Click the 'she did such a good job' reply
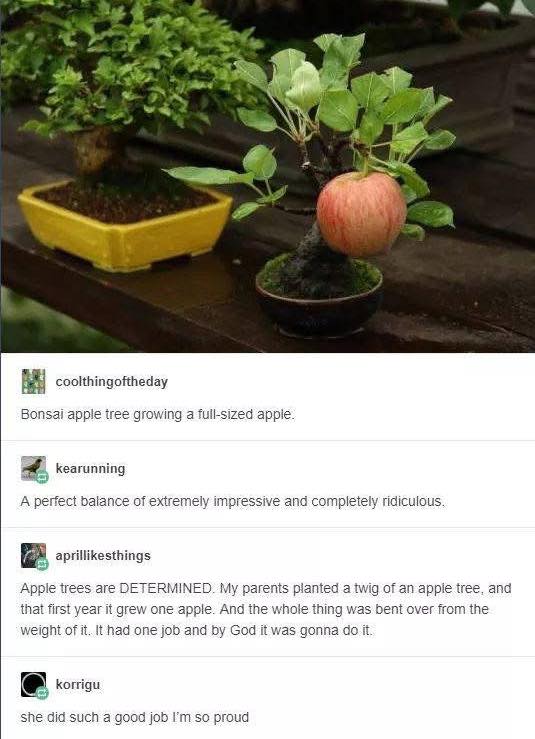 coord(134,717)
